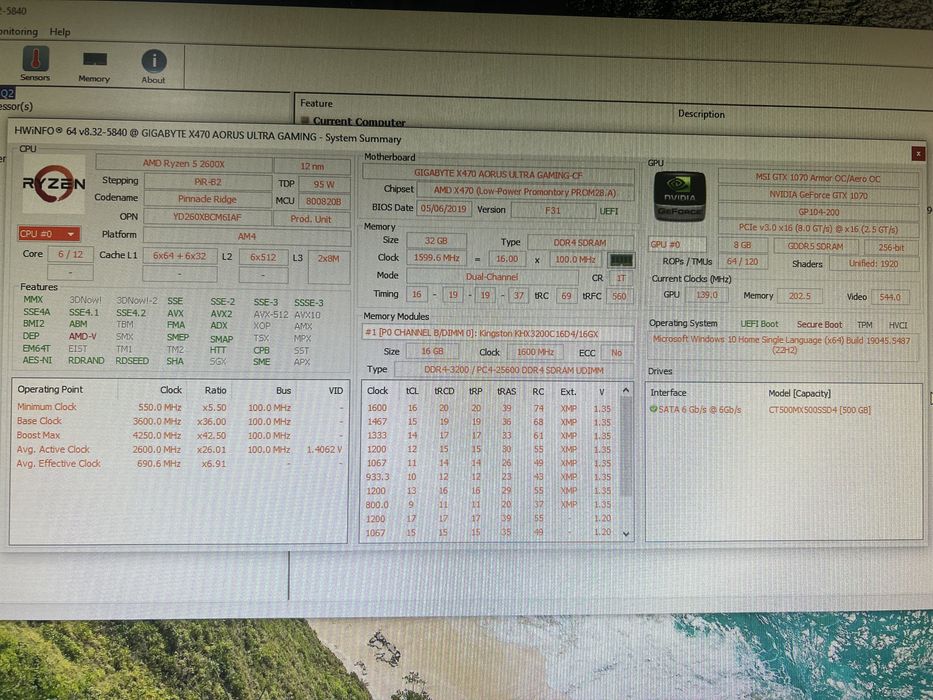Image resolution: width=933 pixels, height=700 pixels.
Task: Open the GPU #0 selector dropdown
Action: click(x=677, y=244)
